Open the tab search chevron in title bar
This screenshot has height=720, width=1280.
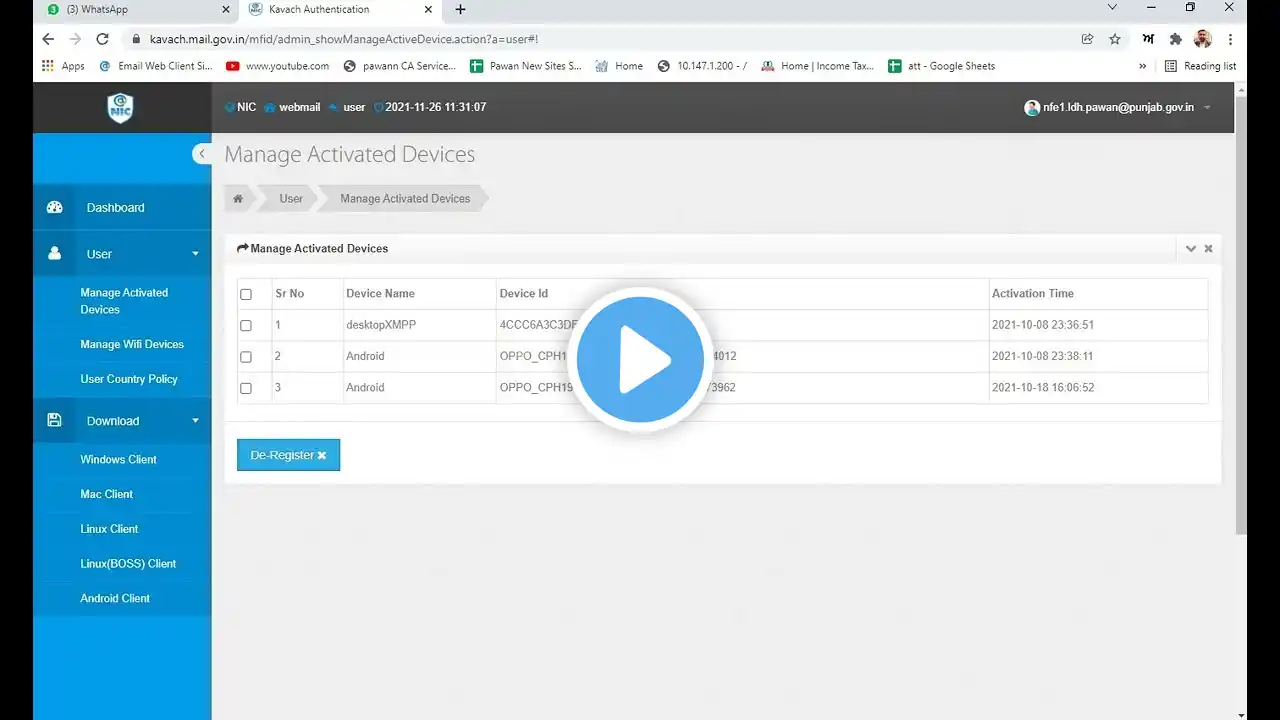[x=1112, y=8]
